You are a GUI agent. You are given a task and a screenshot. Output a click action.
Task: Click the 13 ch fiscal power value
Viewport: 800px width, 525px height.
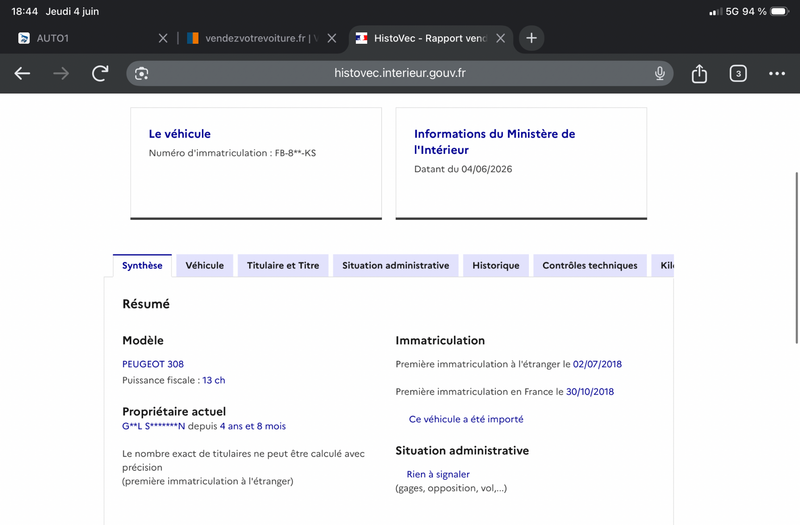[214, 380]
